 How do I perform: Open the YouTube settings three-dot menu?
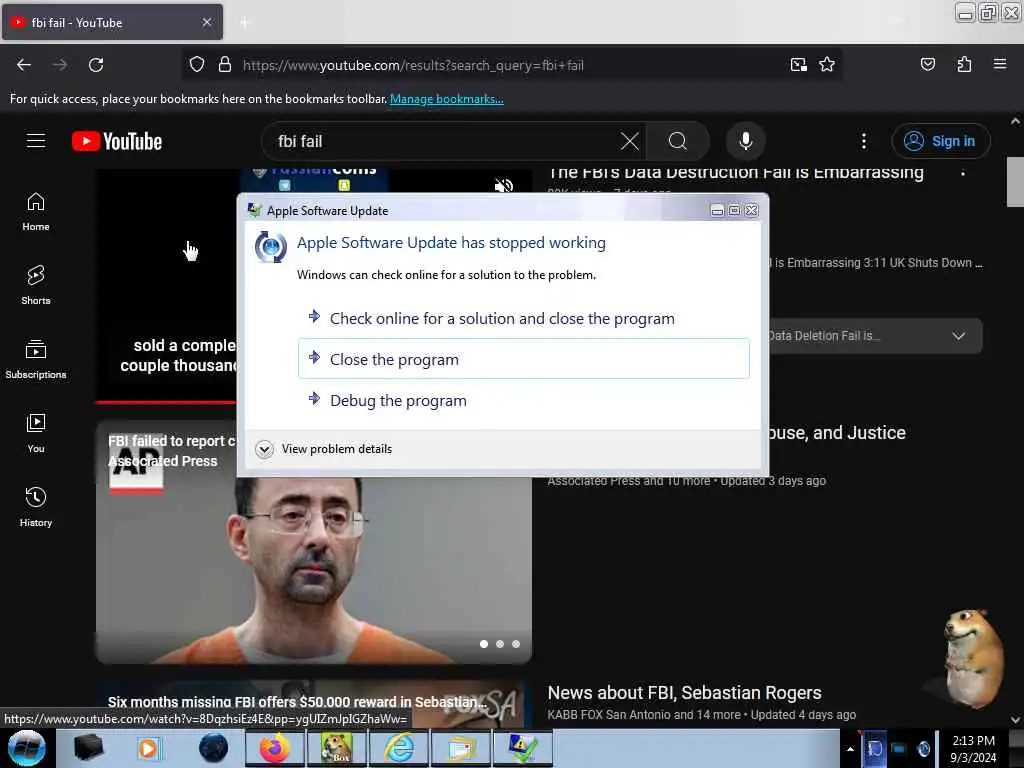click(864, 141)
